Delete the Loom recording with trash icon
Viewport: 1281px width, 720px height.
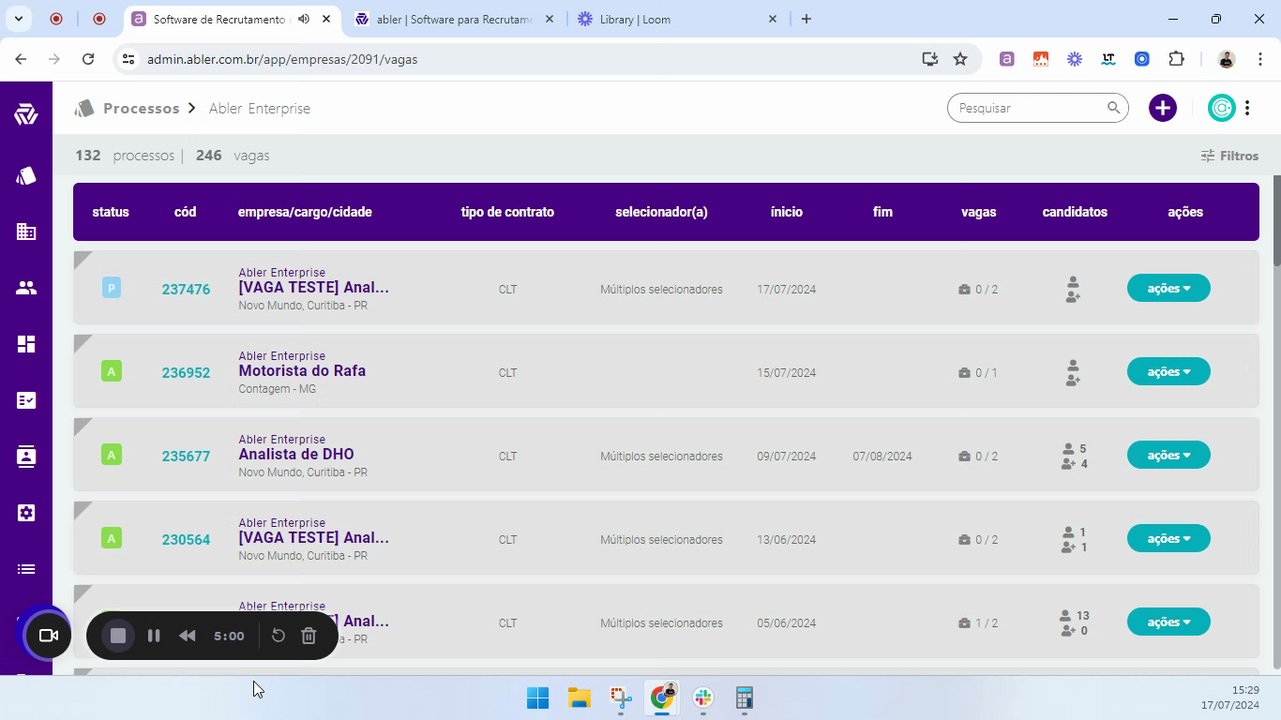(309, 636)
